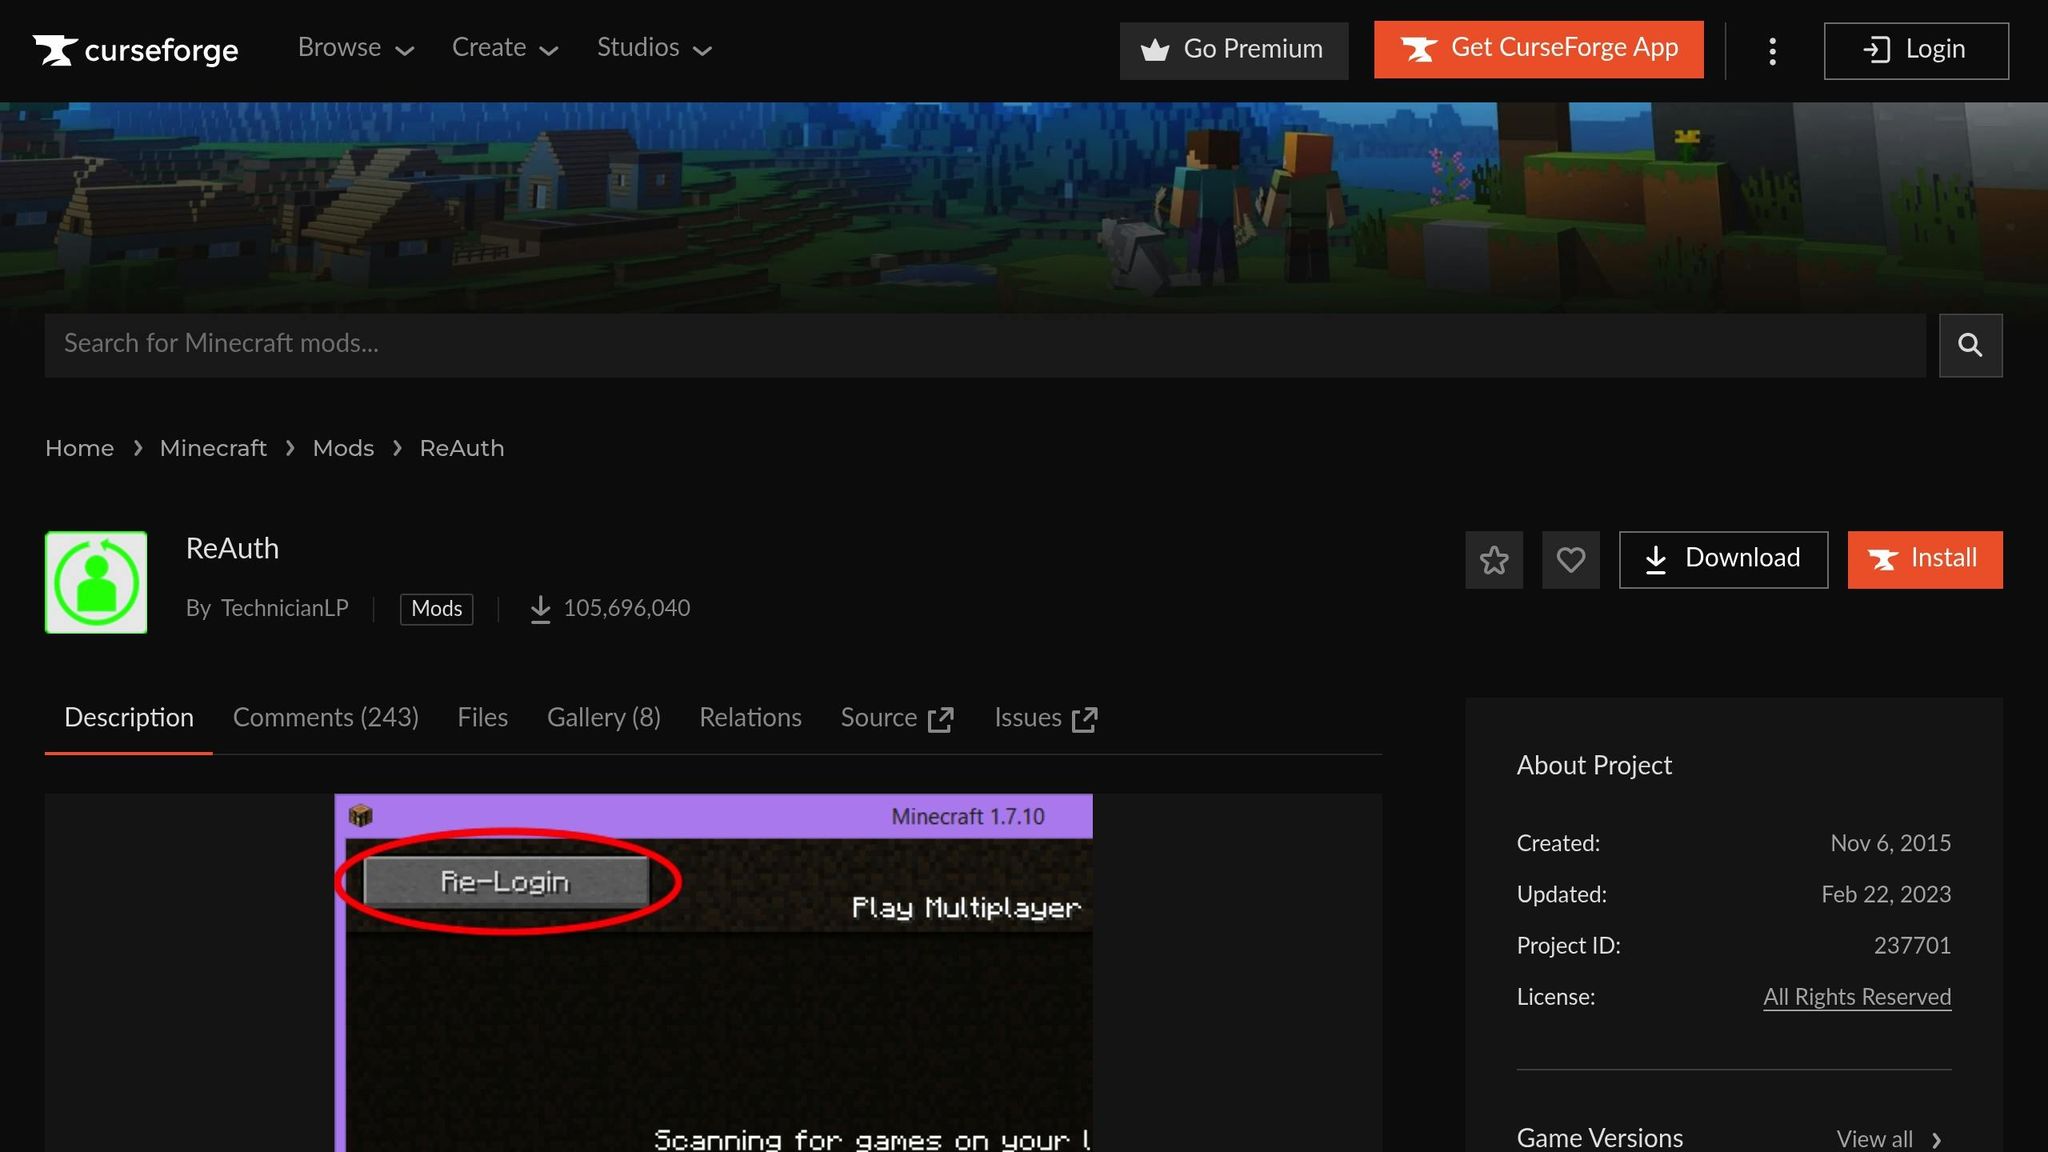The width and height of the screenshot is (2048, 1152).
Task: Click the ReAuth project title
Action: click(232, 548)
